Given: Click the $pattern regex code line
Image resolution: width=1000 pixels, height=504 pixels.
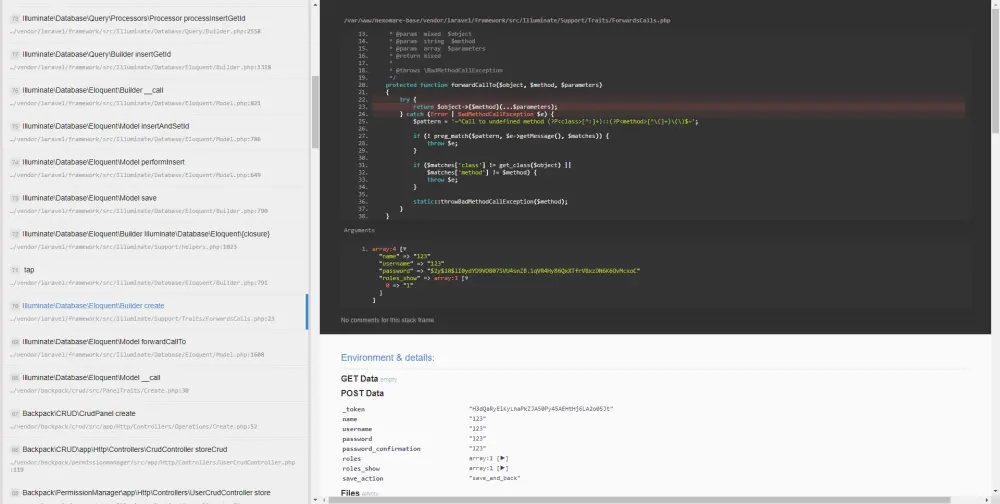Looking at the screenshot, I should [x=555, y=121].
